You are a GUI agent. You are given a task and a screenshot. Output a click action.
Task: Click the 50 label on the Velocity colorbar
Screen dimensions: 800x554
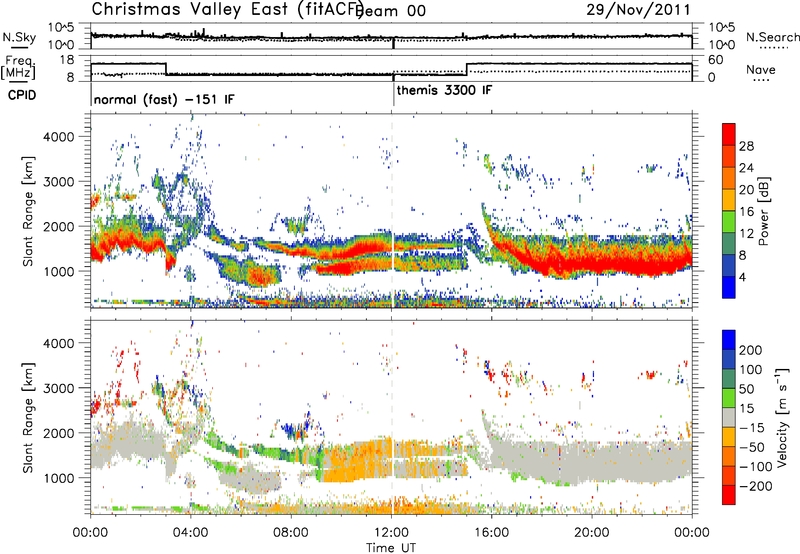(747, 389)
